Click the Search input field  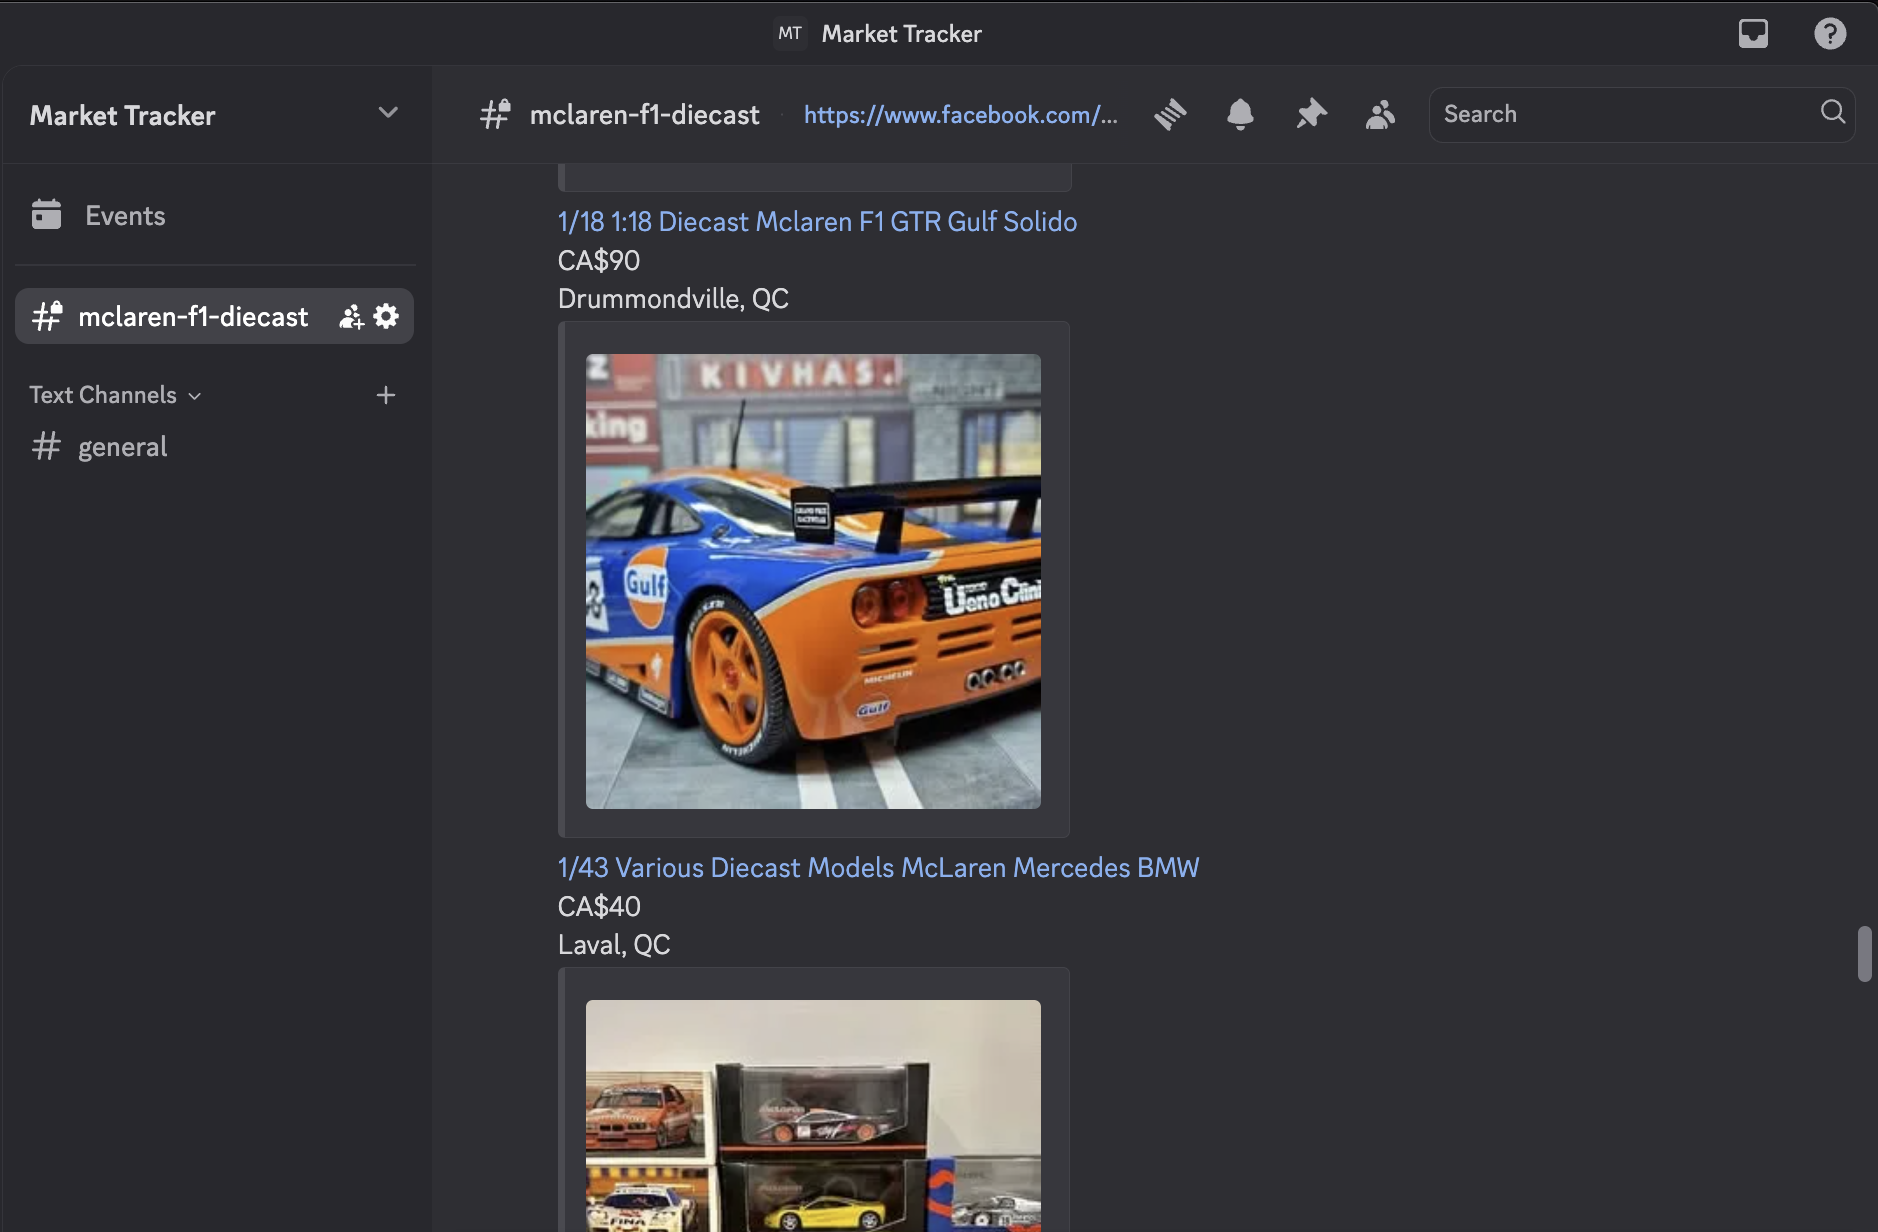click(x=1642, y=114)
